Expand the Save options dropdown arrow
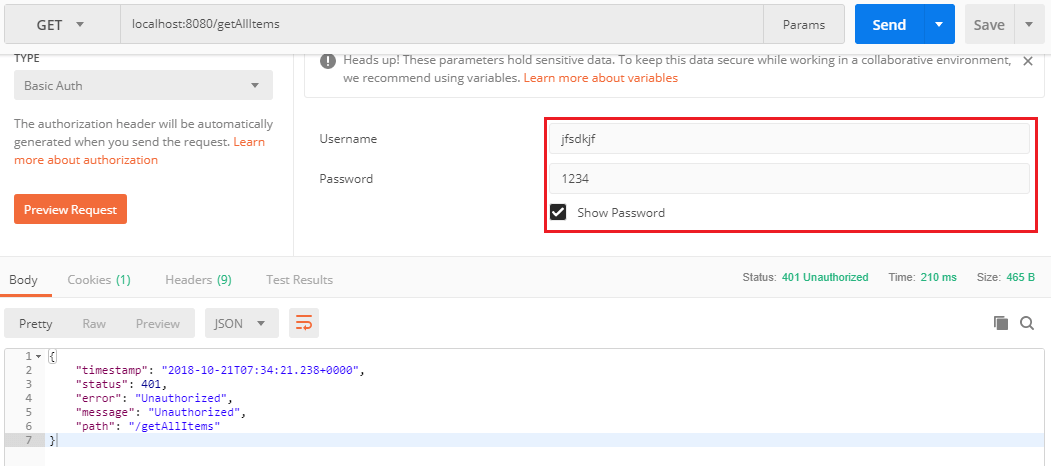1051x466 pixels. (1029, 24)
